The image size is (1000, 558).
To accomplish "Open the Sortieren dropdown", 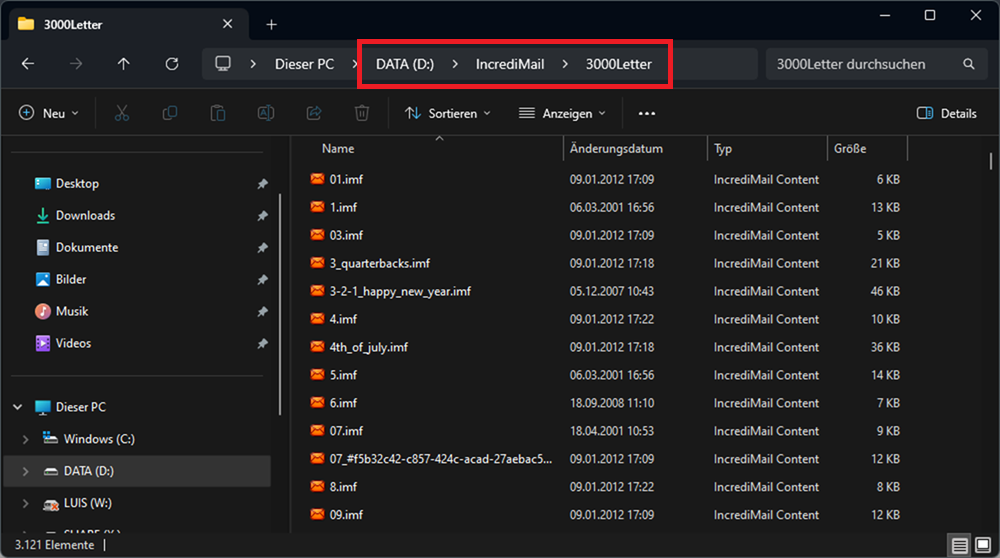I will click(448, 114).
